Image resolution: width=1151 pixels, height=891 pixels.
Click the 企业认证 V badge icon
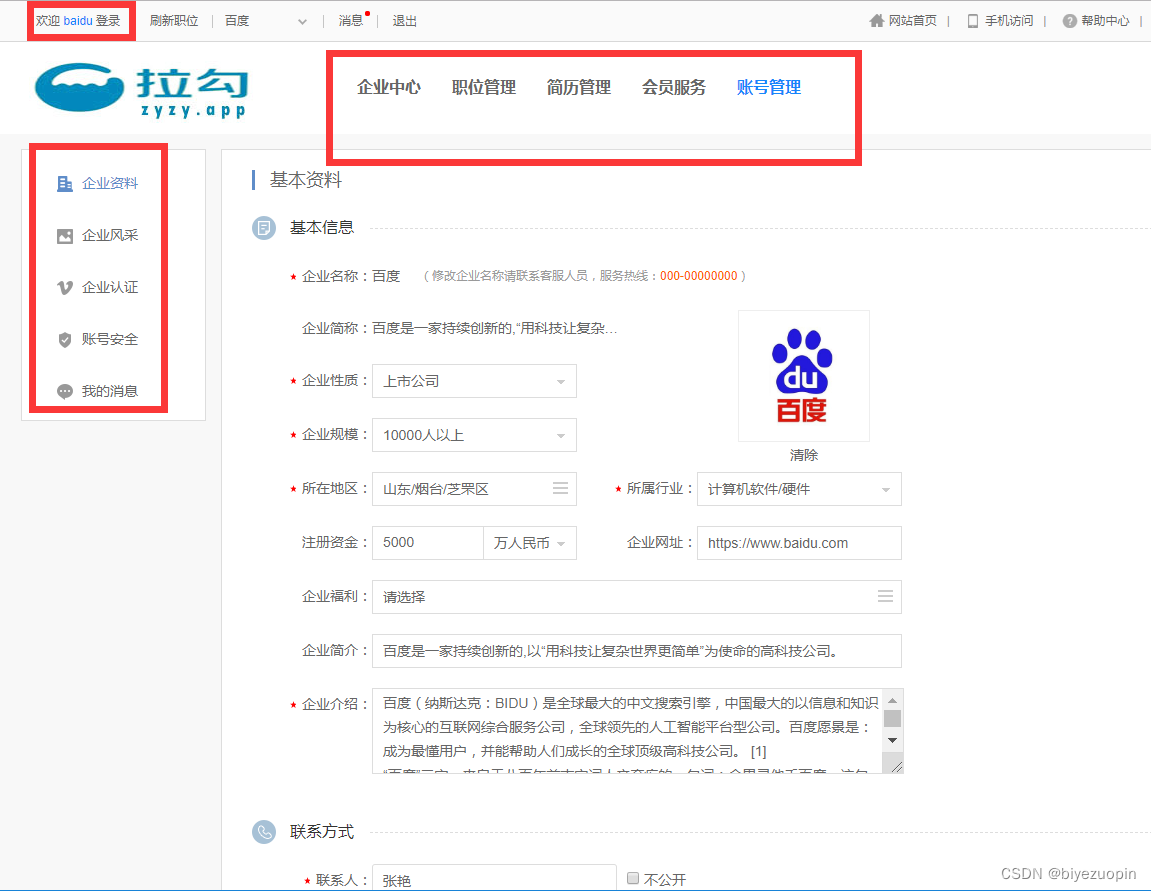tap(65, 288)
